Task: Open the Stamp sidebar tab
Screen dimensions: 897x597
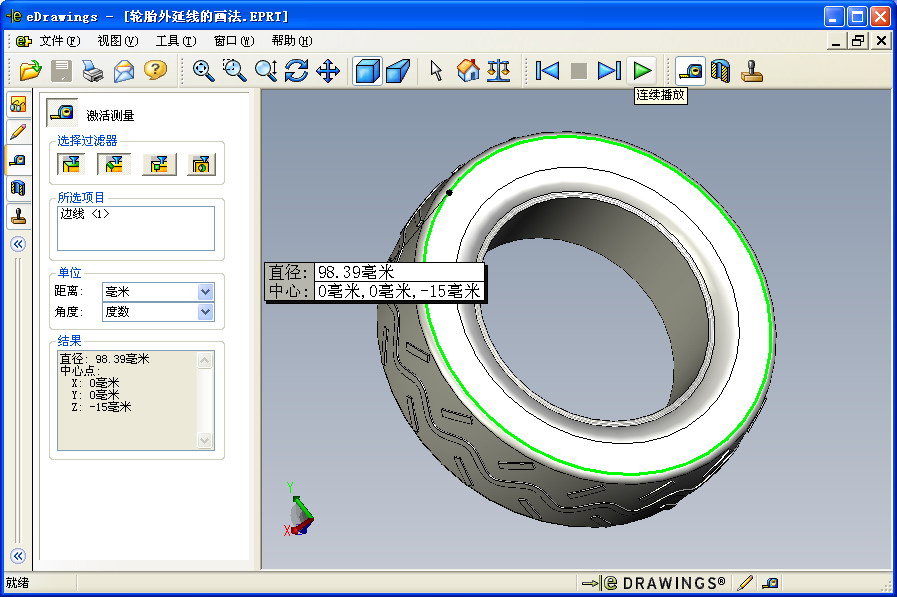Action: point(18,216)
